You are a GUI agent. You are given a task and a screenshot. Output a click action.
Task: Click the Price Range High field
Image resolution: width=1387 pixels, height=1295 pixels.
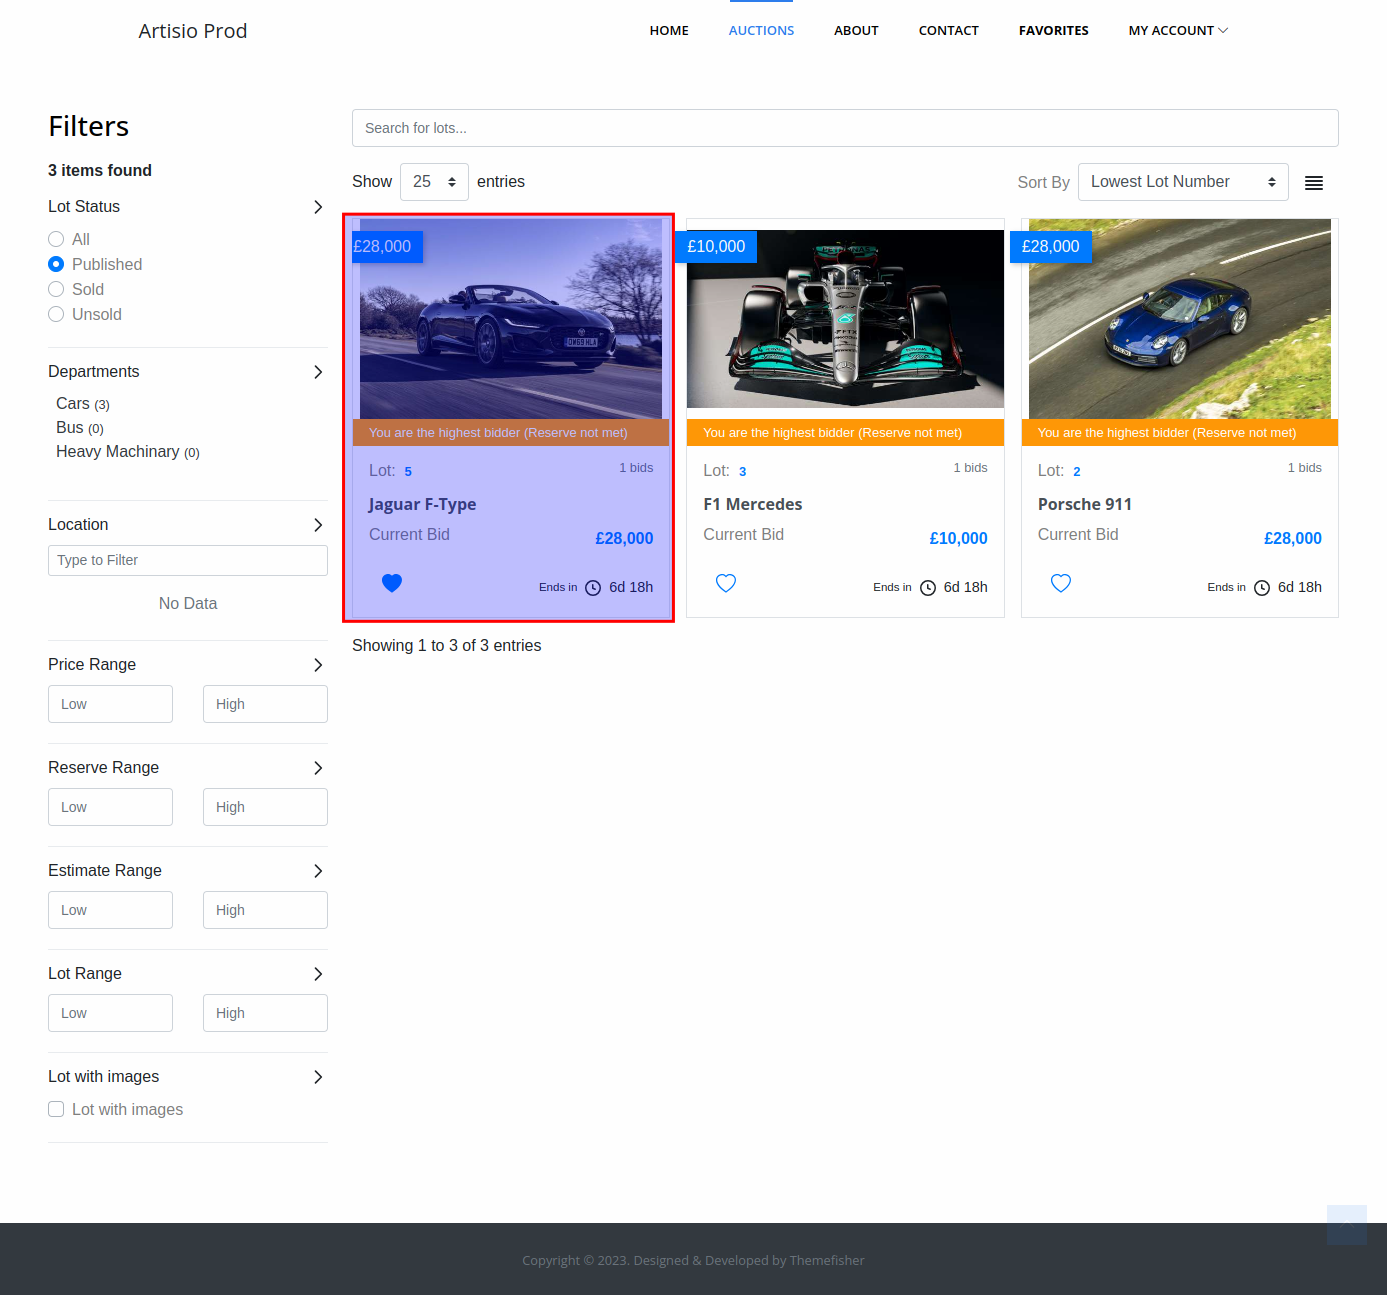pos(265,704)
